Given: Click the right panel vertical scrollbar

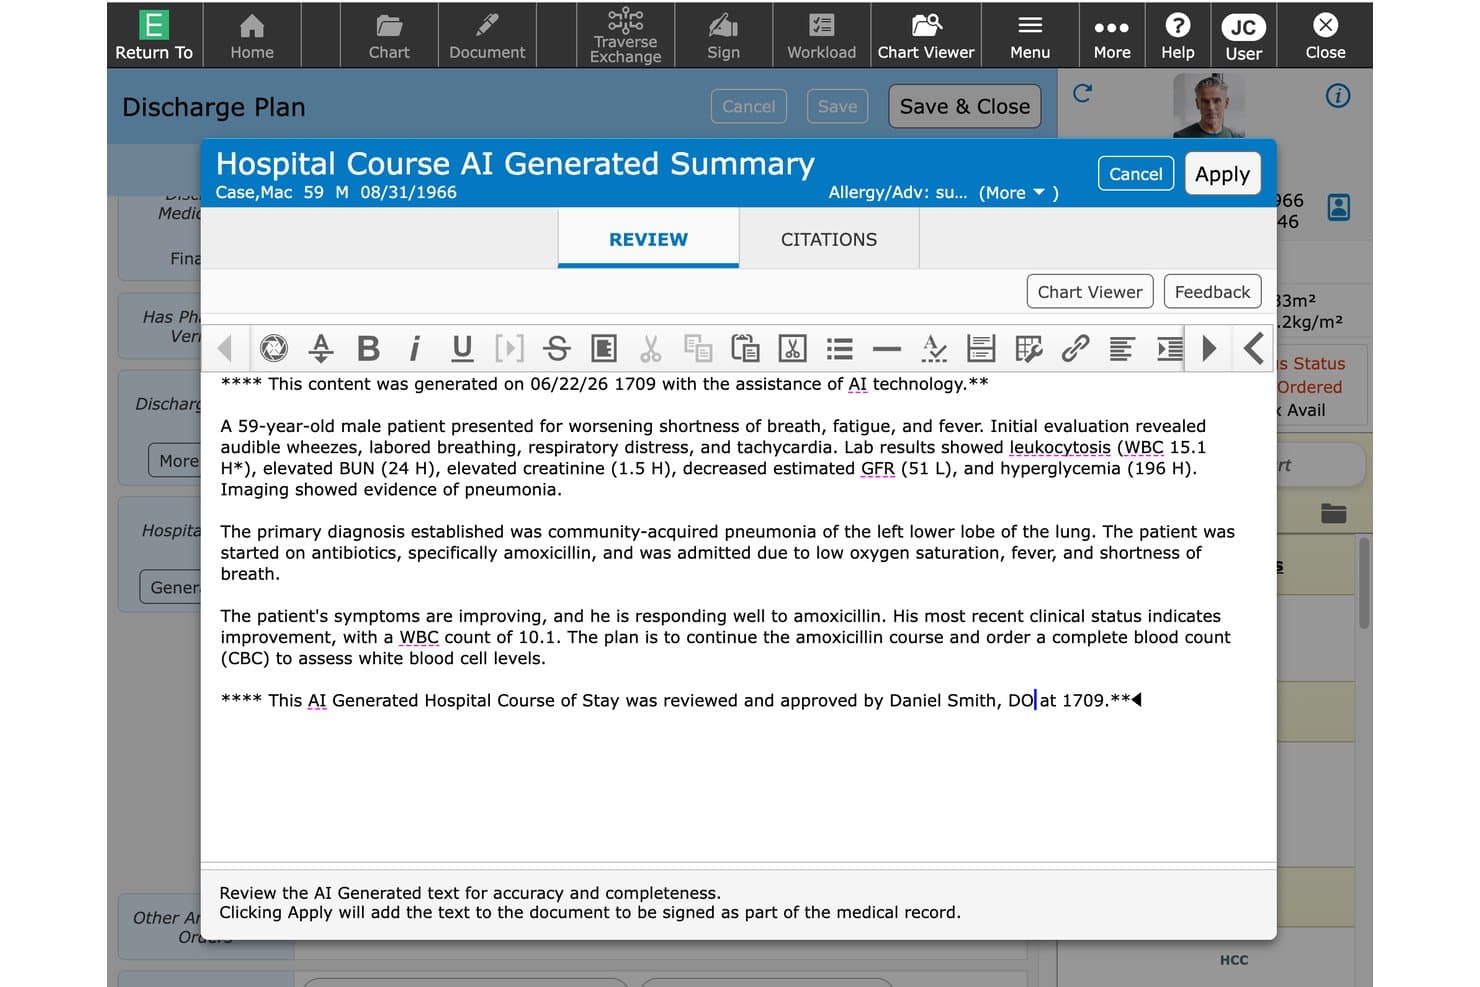Looking at the screenshot, I should [1363, 583].
